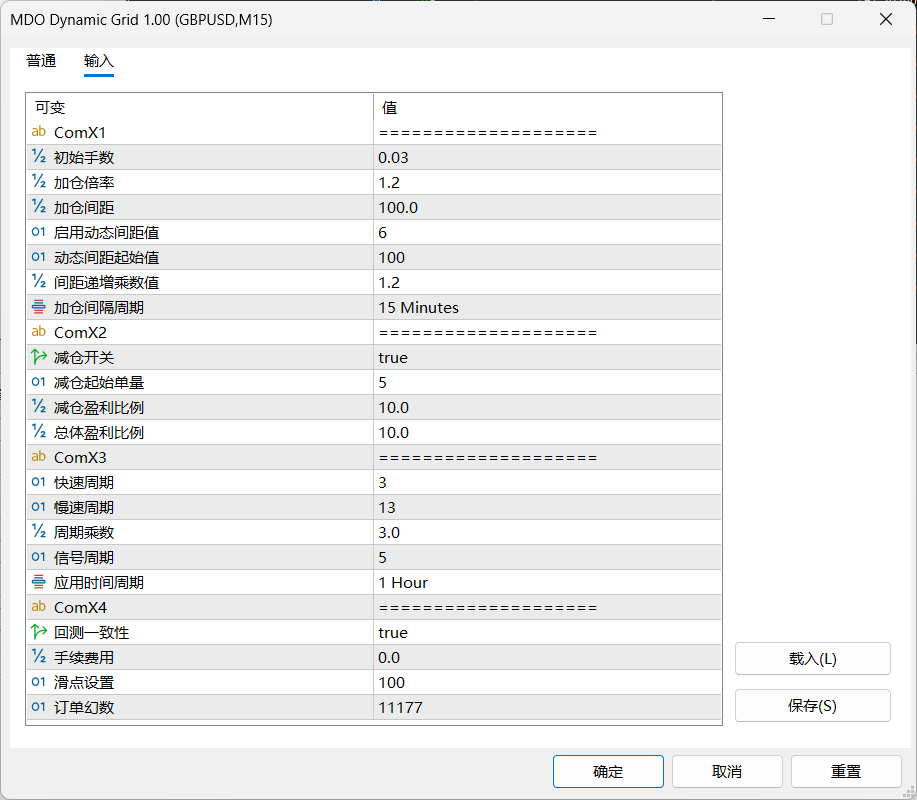Click the 01 icon beside 订单幻数
Screen dimensions: 917x800
[x=39, y=707]
